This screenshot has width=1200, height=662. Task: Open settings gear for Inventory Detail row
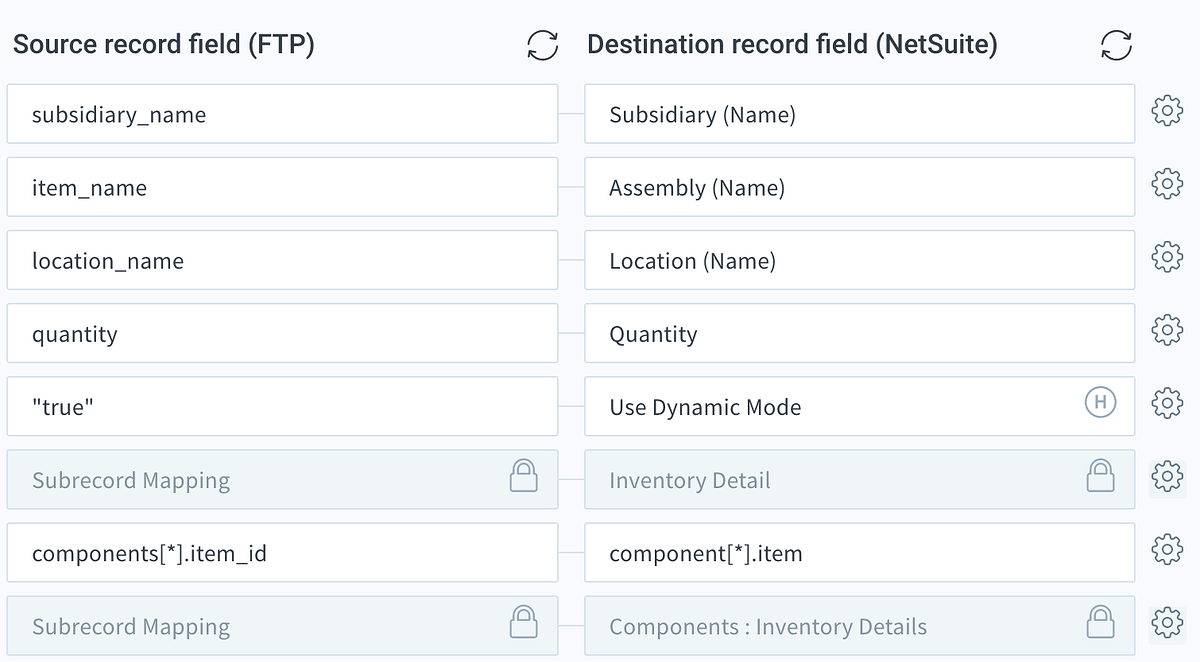point(1167,477)
